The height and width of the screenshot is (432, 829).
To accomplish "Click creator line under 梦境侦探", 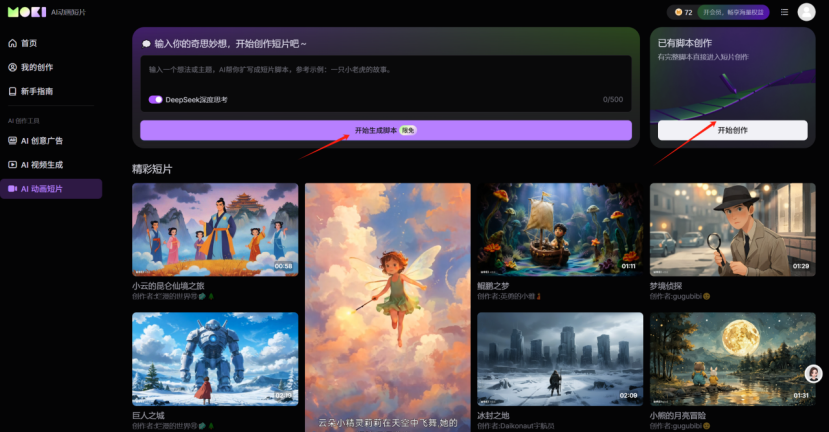I will (680, 297).
